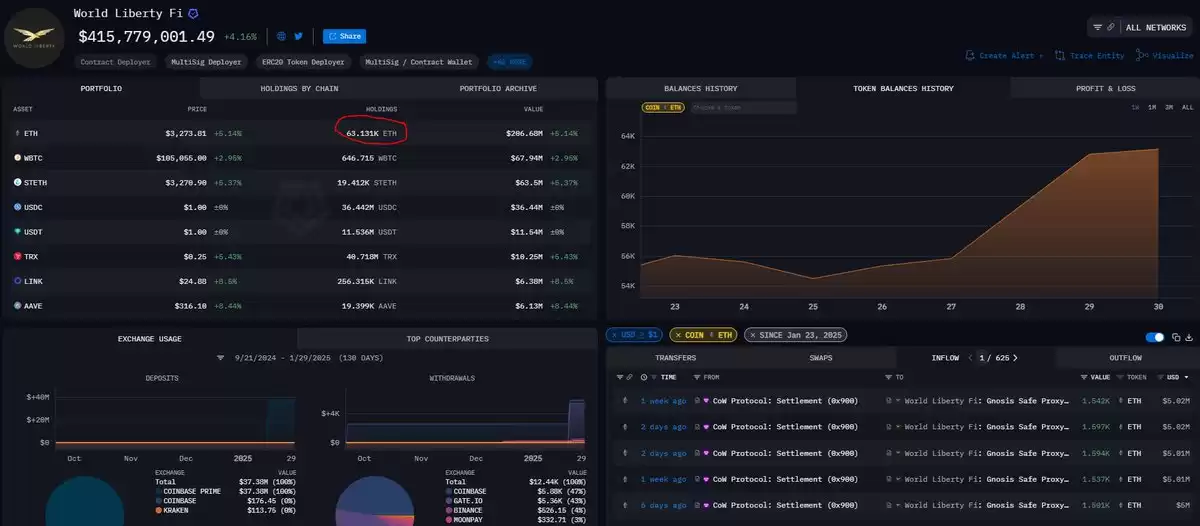Viewport: 1200px width, 526px height.
Task: Open the FROM column filter
Action: point(697,377)
